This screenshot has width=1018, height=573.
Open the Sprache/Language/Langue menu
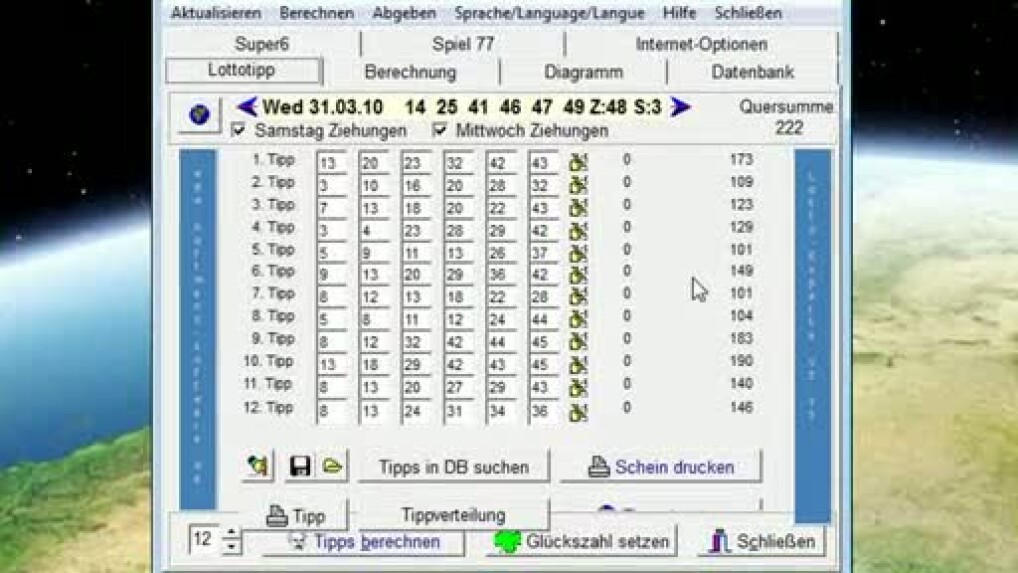coord(549,13)
